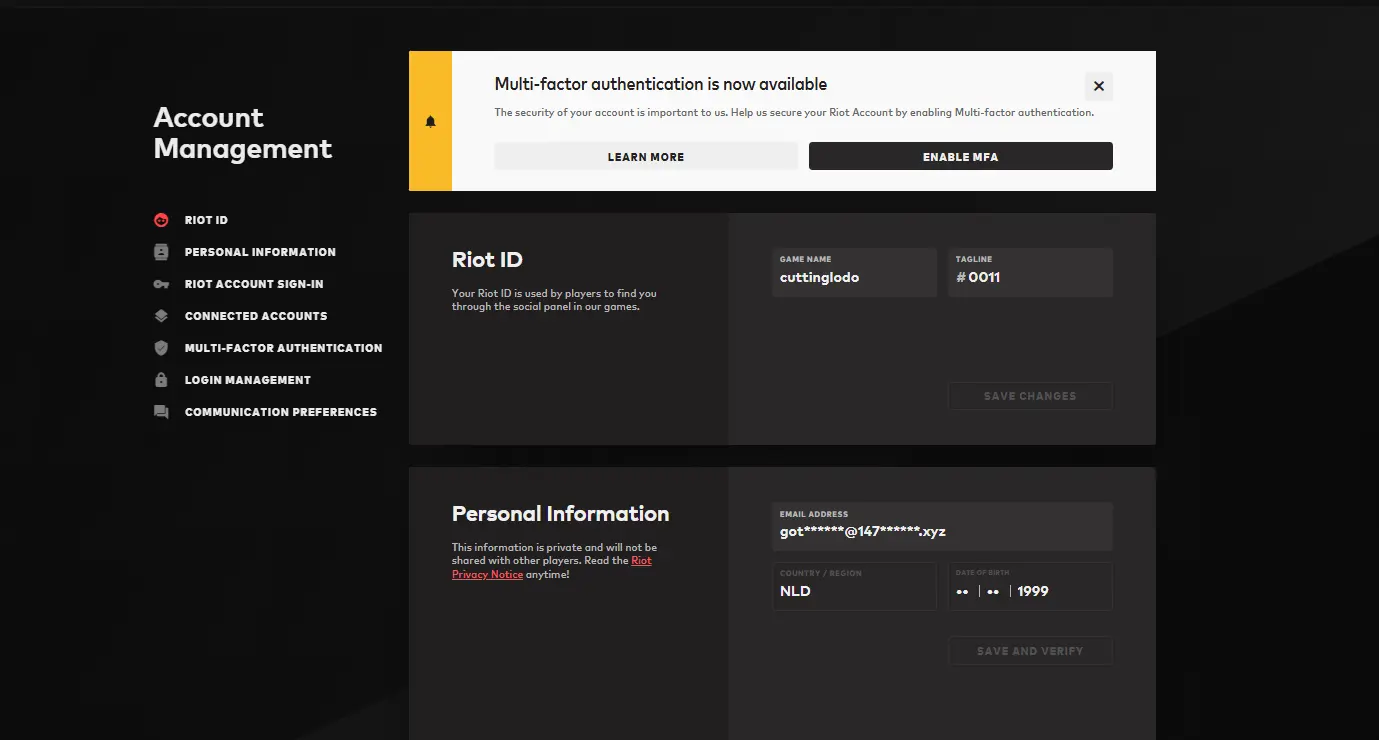Click the Connected Accounts layers icon
Image resolution: width=1379 pixels, height=740 pixels.
tap(161, 316)
